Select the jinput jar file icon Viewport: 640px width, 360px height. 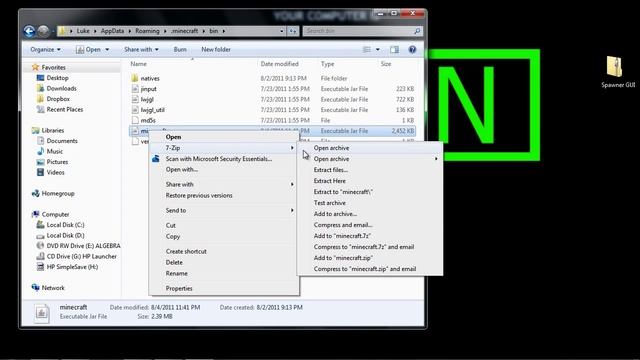(135, 89)
